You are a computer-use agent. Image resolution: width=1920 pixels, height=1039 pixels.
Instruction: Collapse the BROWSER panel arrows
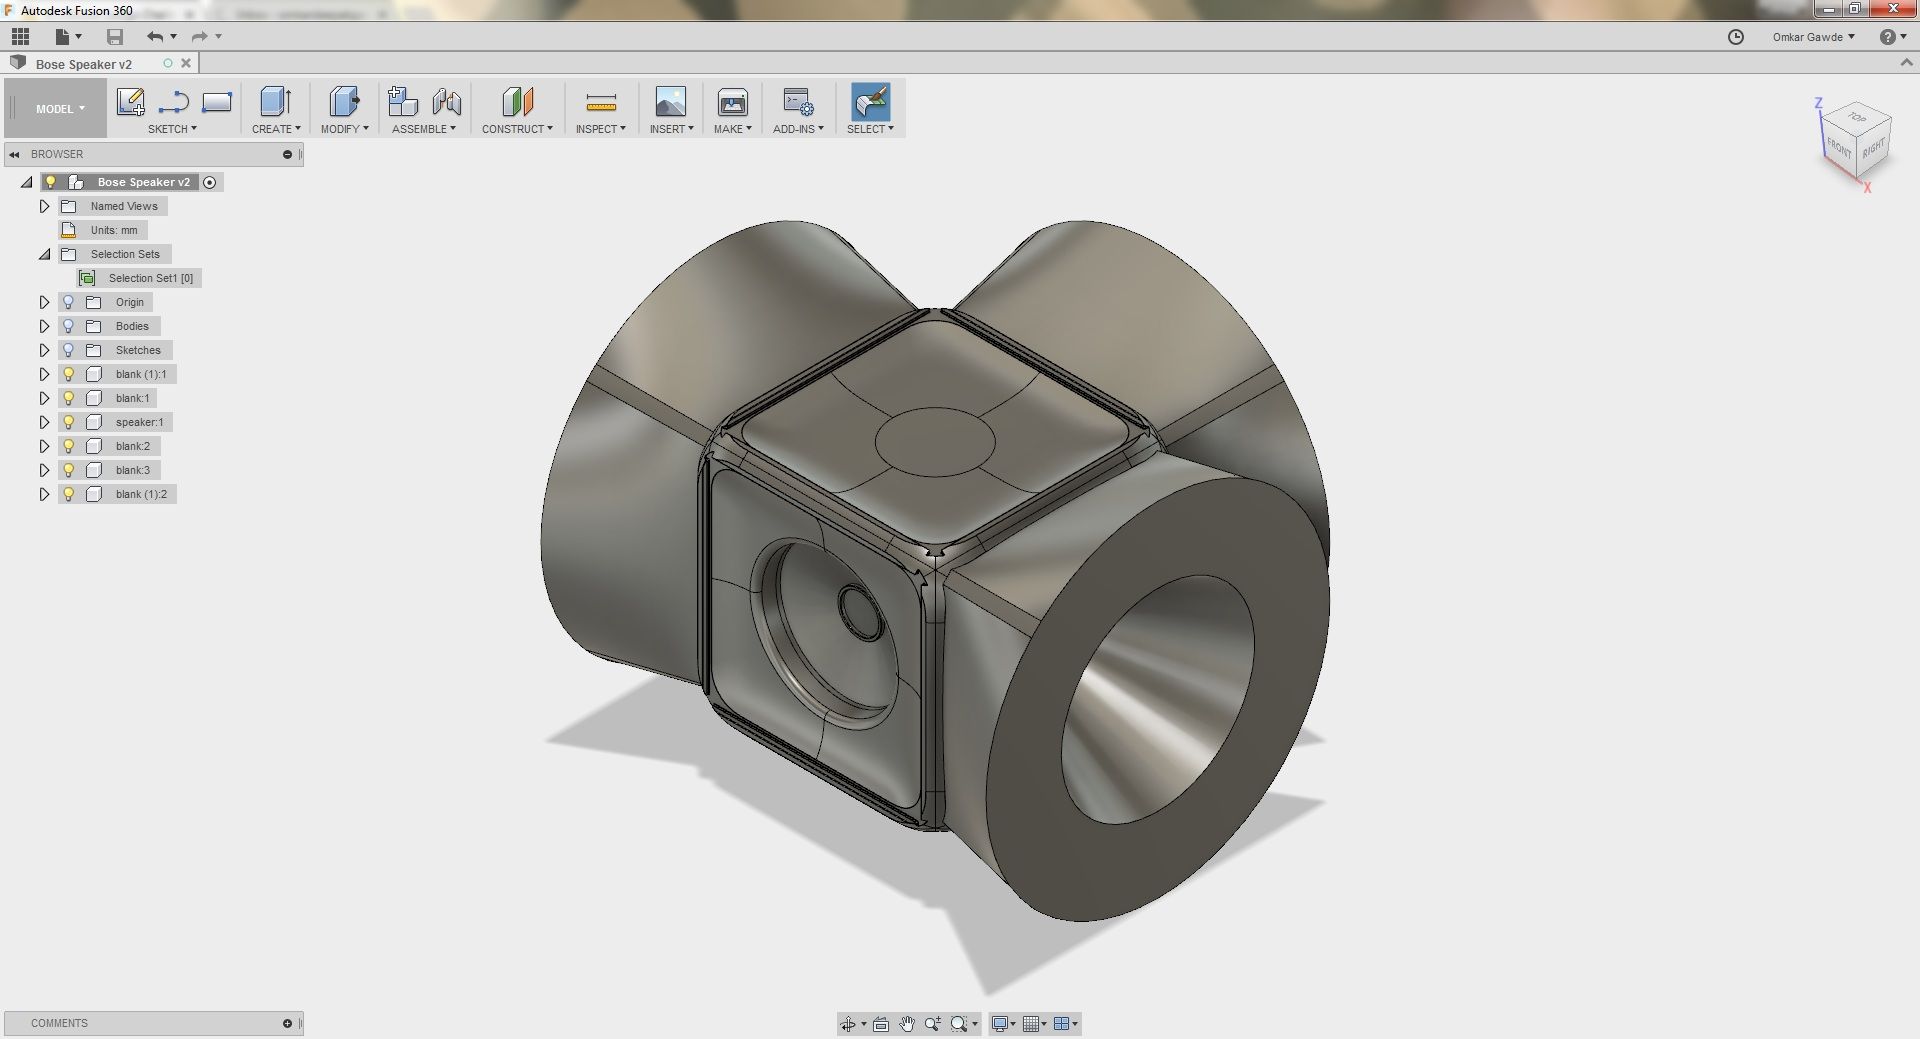[14, 154]
